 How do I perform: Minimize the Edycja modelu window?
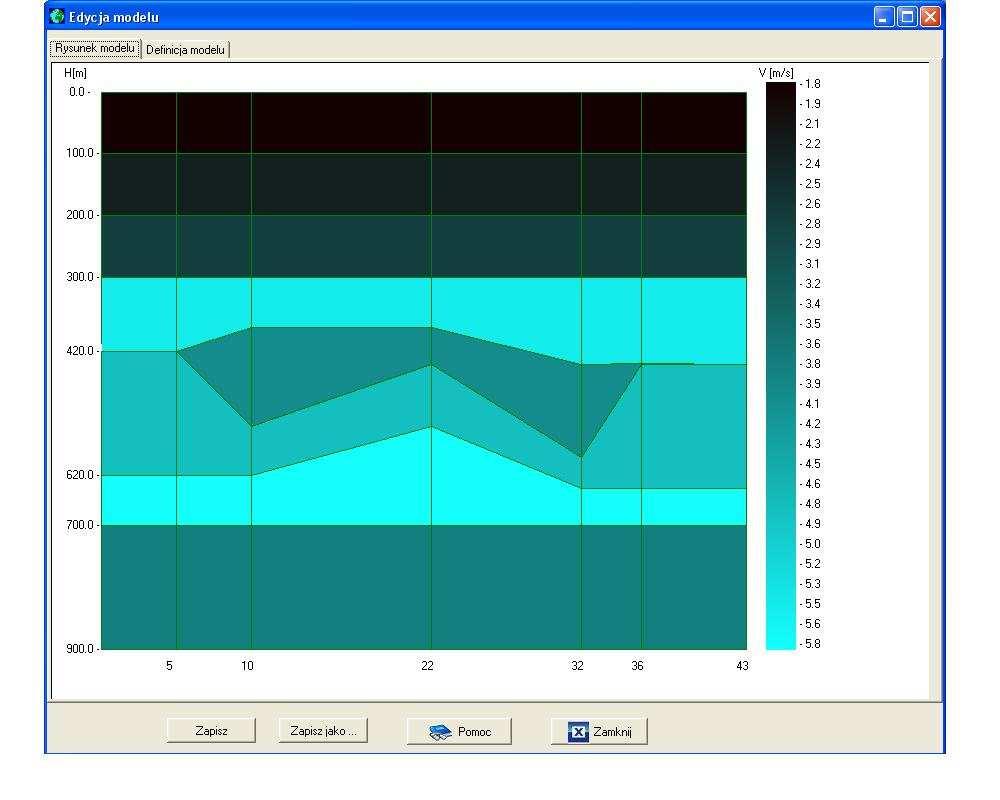pos(883,17)
